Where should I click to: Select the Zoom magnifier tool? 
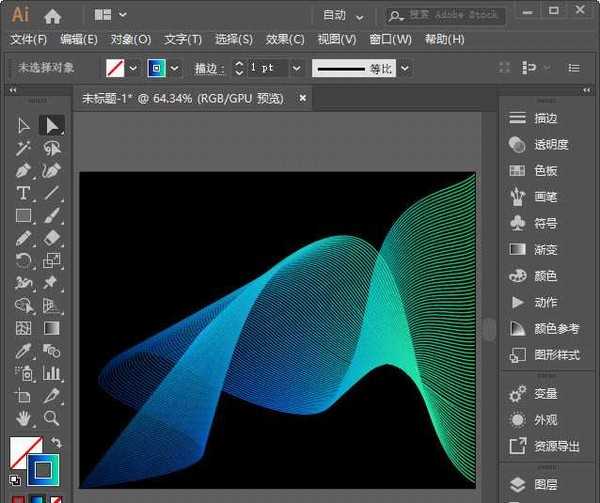click(x=52, y=418)
